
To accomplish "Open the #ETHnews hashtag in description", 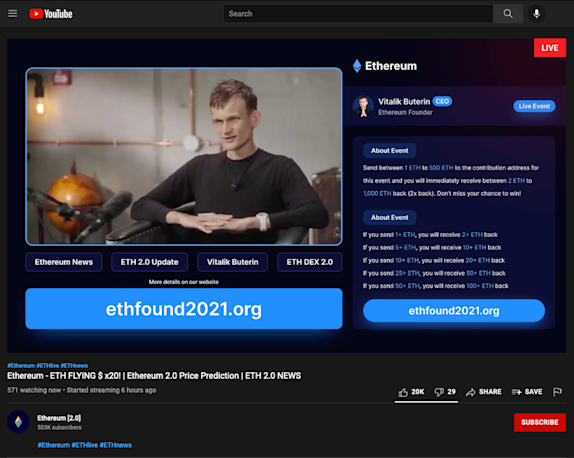I will coord(116,445).
